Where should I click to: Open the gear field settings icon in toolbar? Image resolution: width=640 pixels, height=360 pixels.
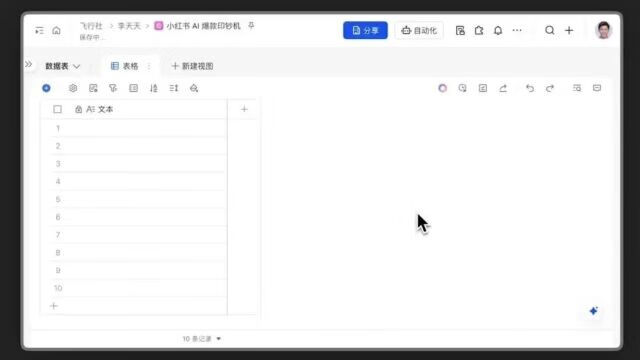pyautogui.click(x=73, y=88)
